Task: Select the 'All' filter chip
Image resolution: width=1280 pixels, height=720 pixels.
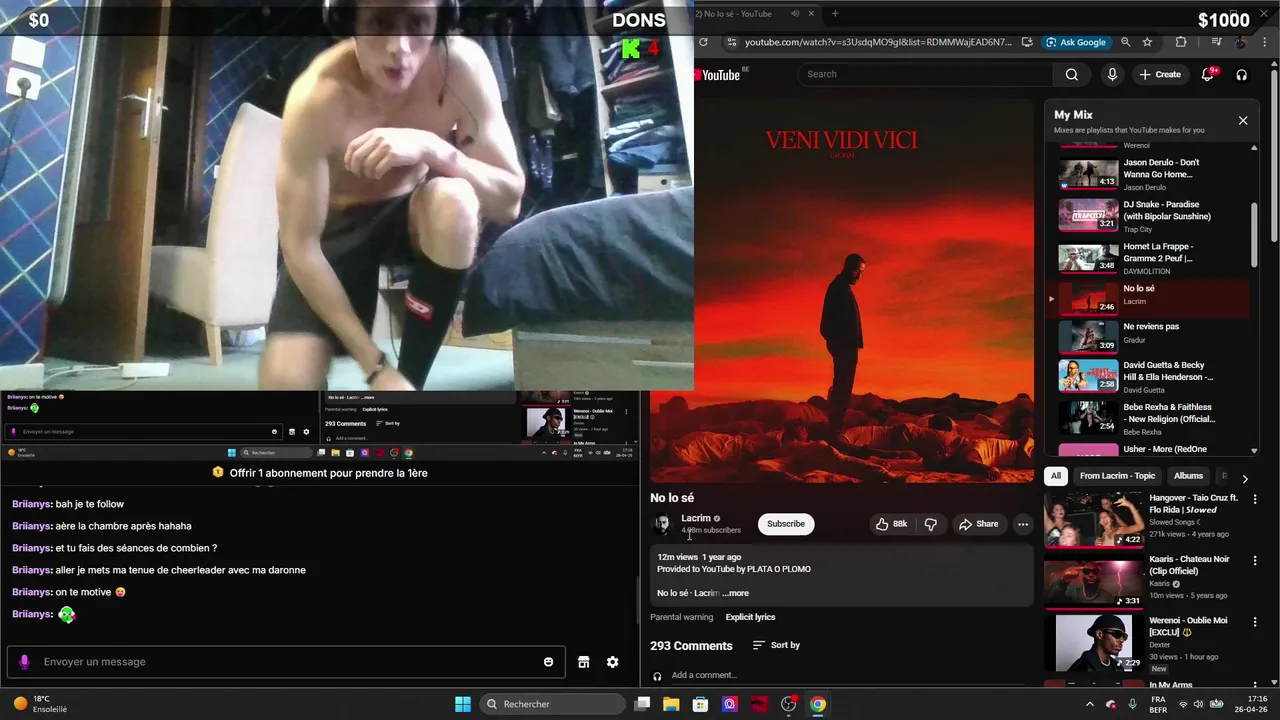Action: tap(1055, 476)
